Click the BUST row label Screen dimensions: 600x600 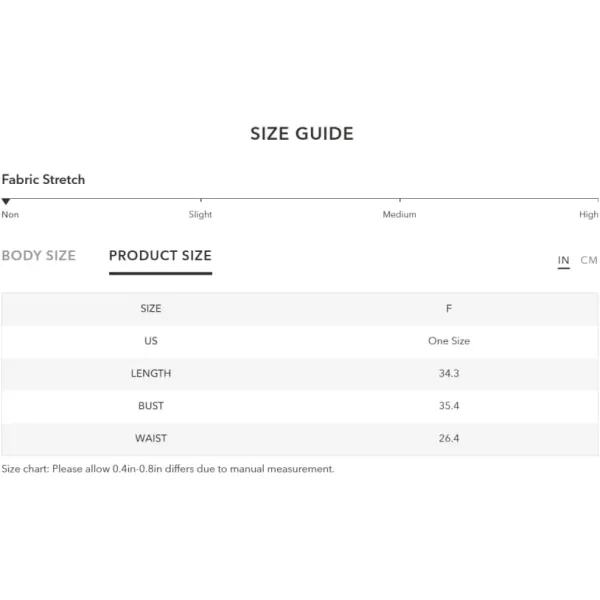coord(151,406)
